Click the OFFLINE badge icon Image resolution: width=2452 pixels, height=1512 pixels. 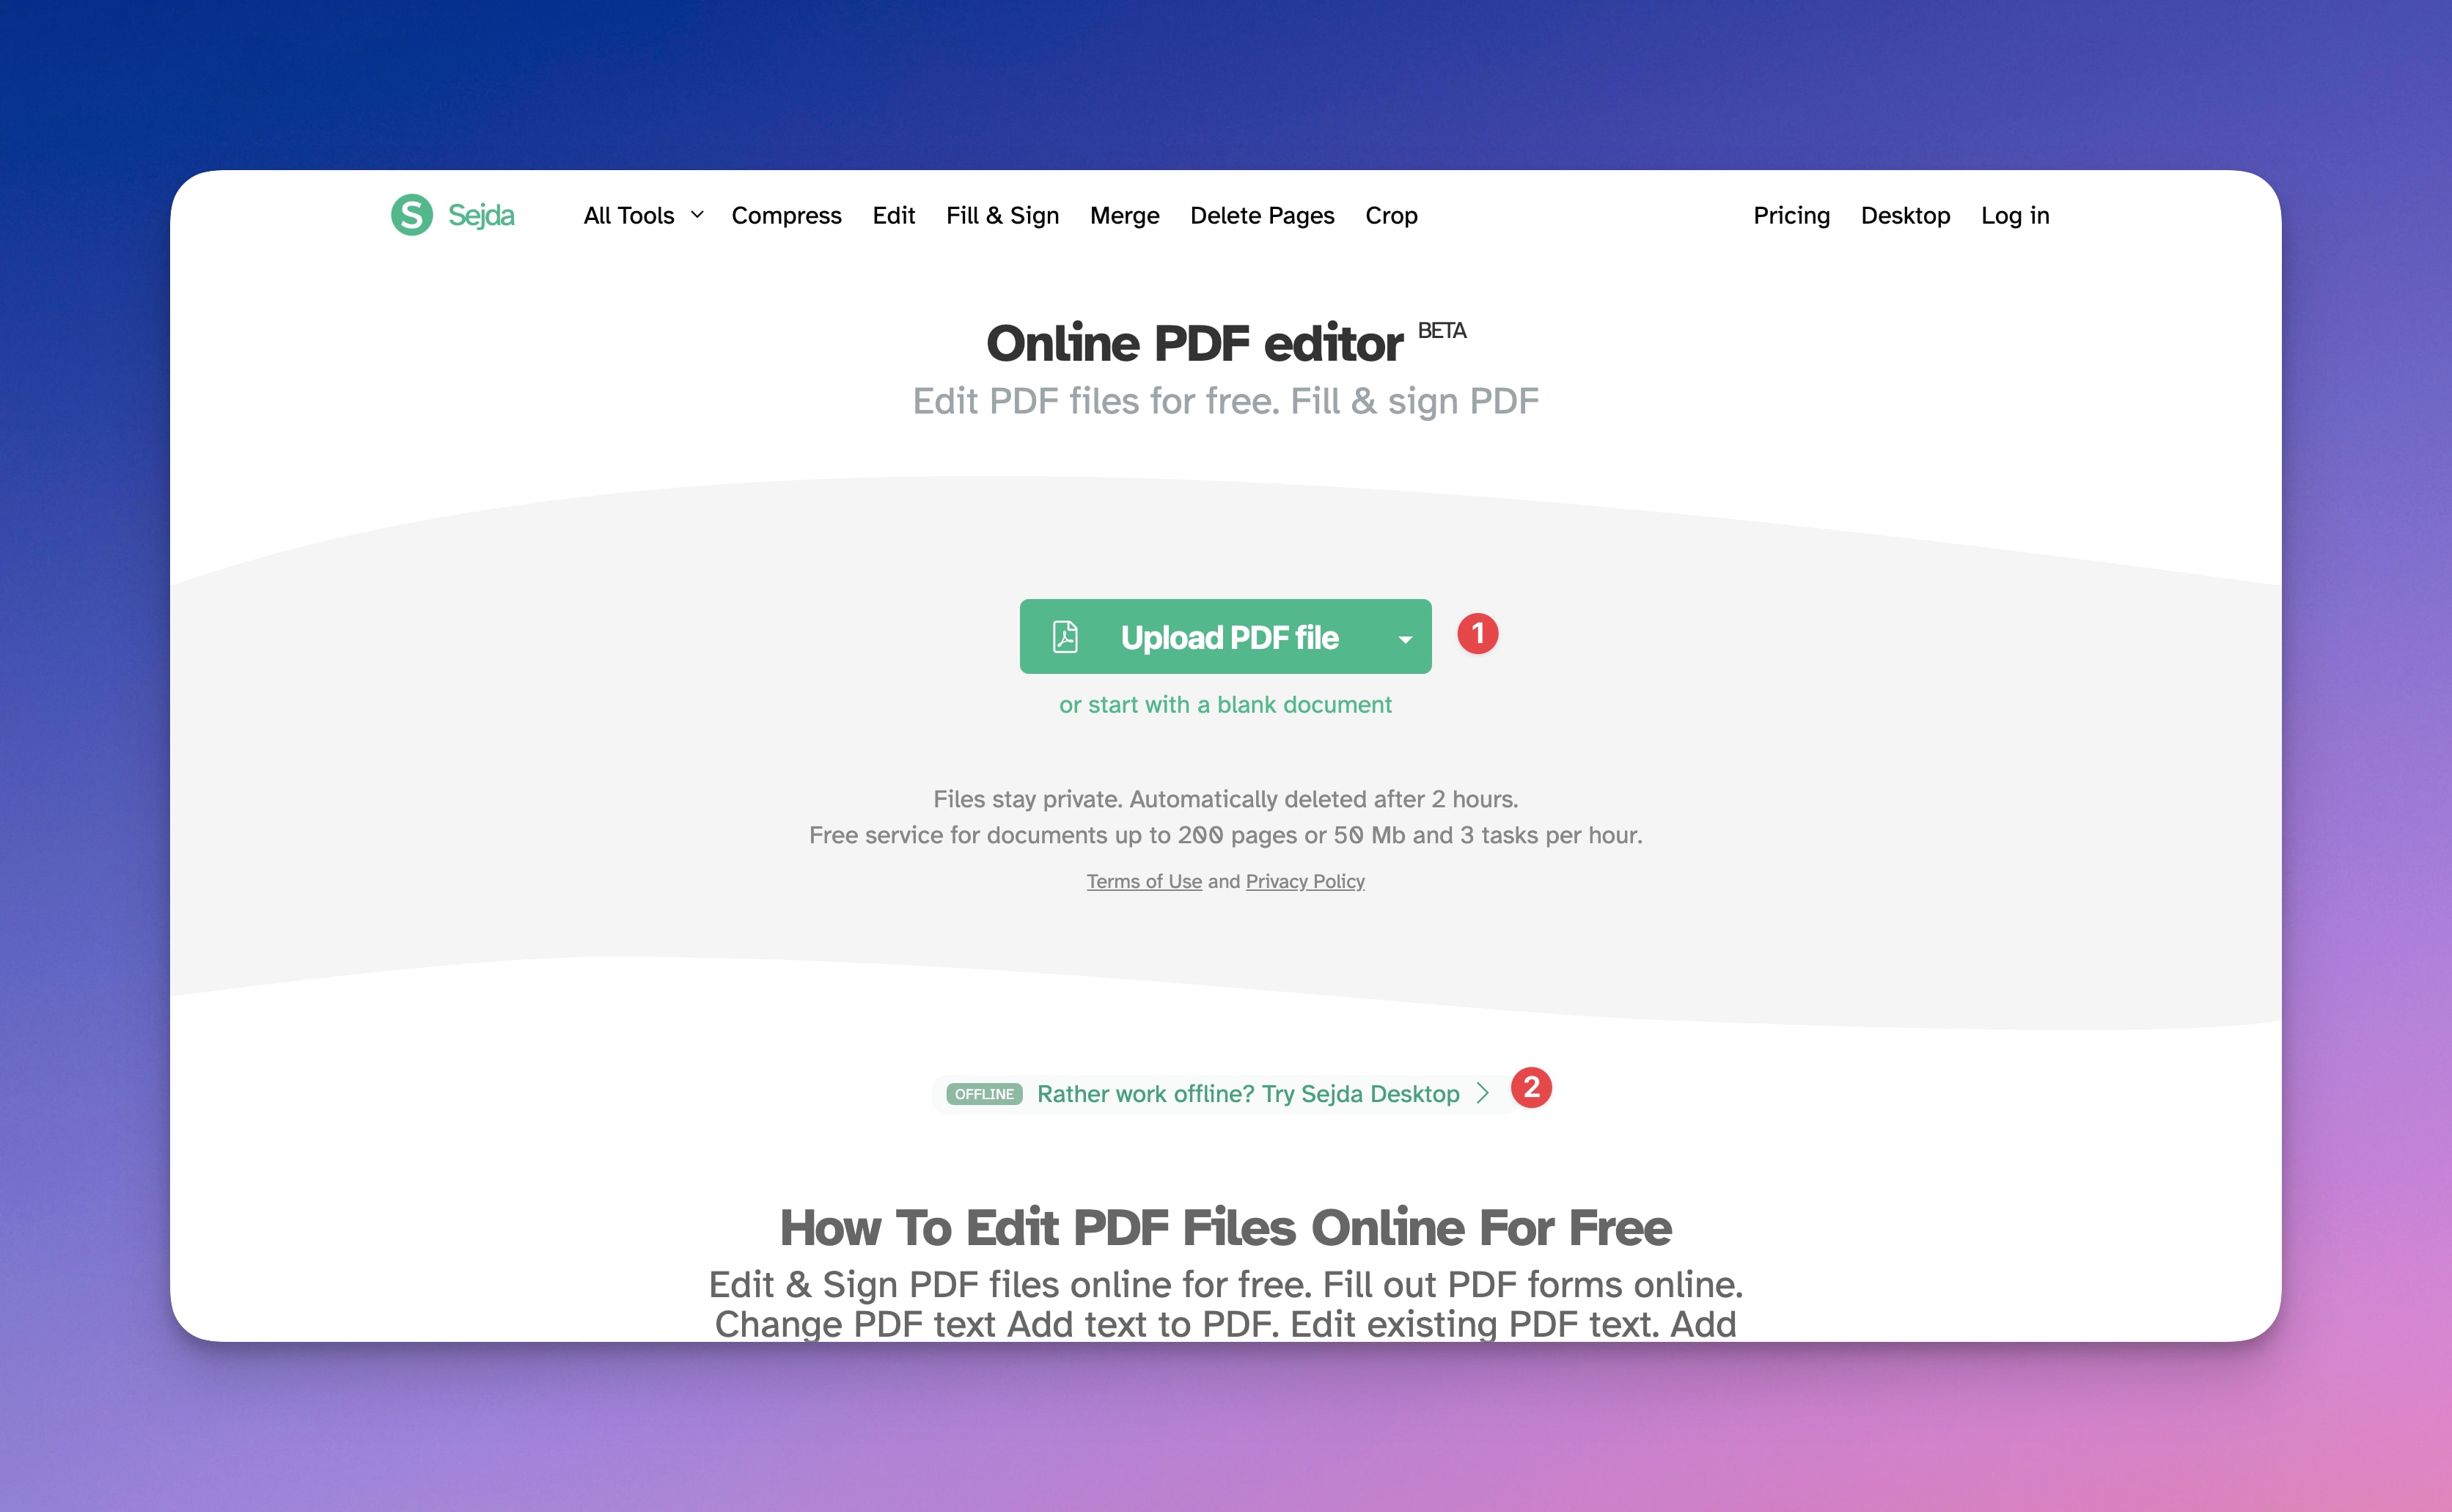point(981,1092)
